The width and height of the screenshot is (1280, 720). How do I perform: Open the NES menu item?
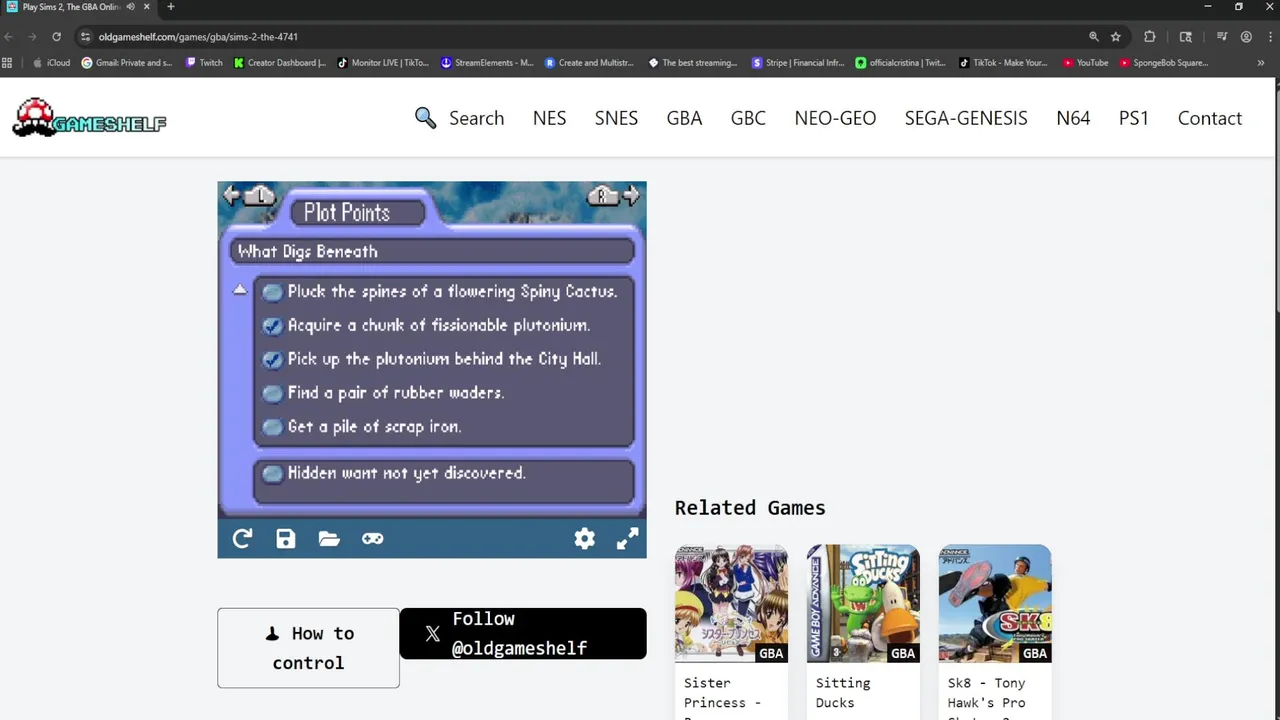pos(549,118)
